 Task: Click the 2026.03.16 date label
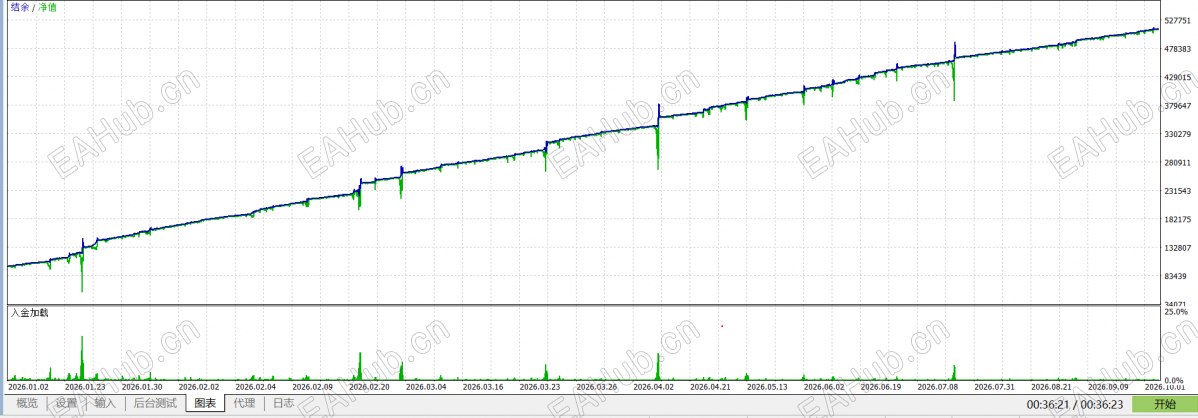pyautogui.click(x=484, y=387)
